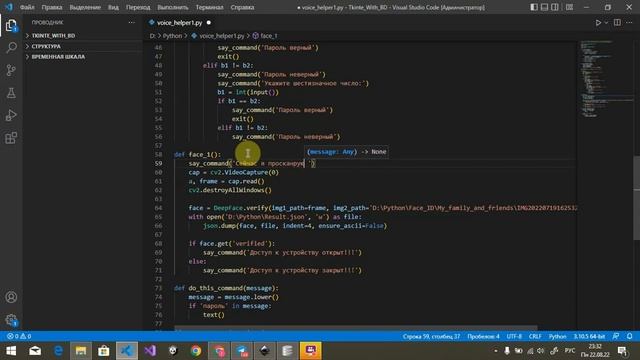Open the Action Center notification icon
The height and width of the screenshot is (360, 640).
(x=623, y=351)
